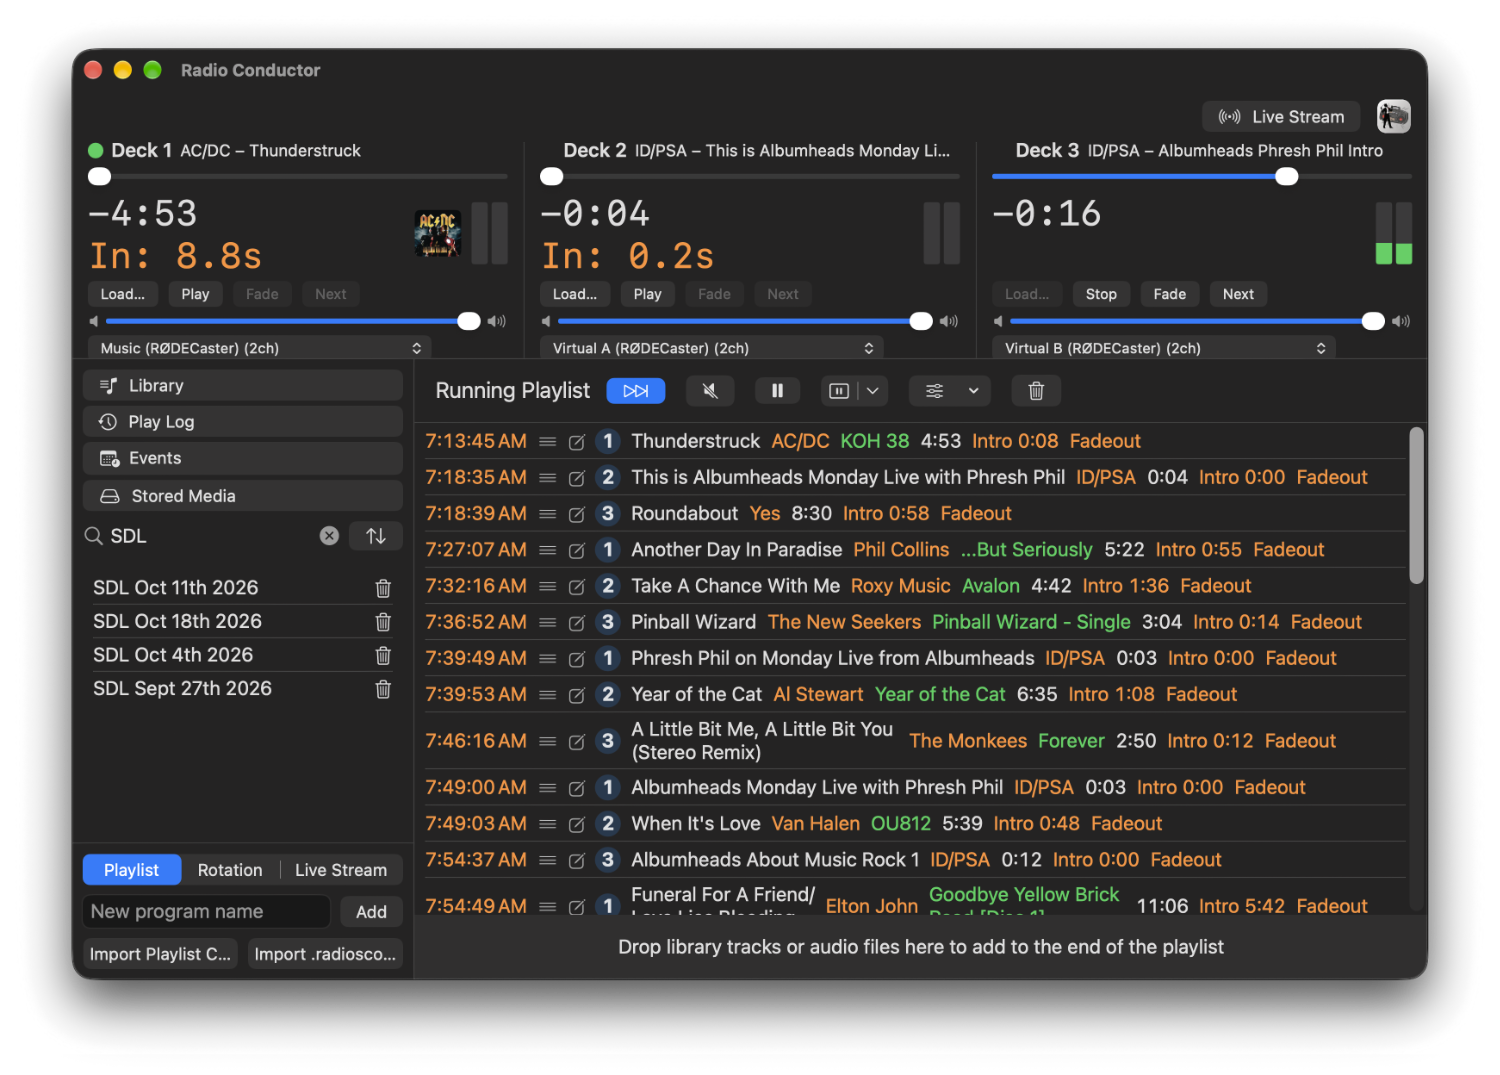
Task: Open Deck 3 Virtual B output dropdown
Action: point(1164,348)
